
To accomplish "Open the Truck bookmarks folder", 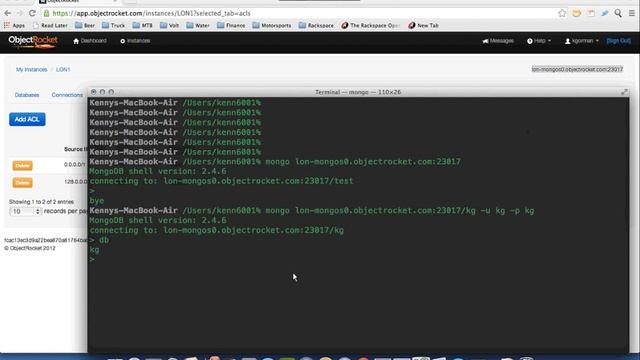I will point(113,25).
